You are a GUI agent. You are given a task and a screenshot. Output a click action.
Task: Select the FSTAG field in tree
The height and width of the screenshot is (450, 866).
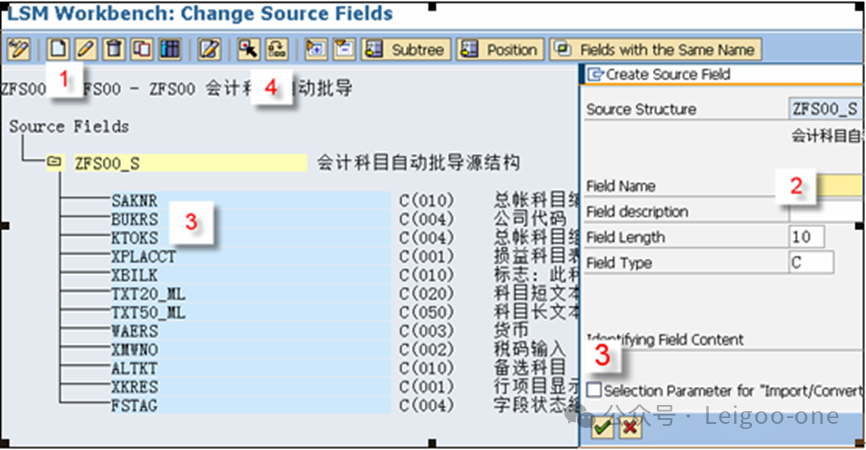[x=134, y=405]
